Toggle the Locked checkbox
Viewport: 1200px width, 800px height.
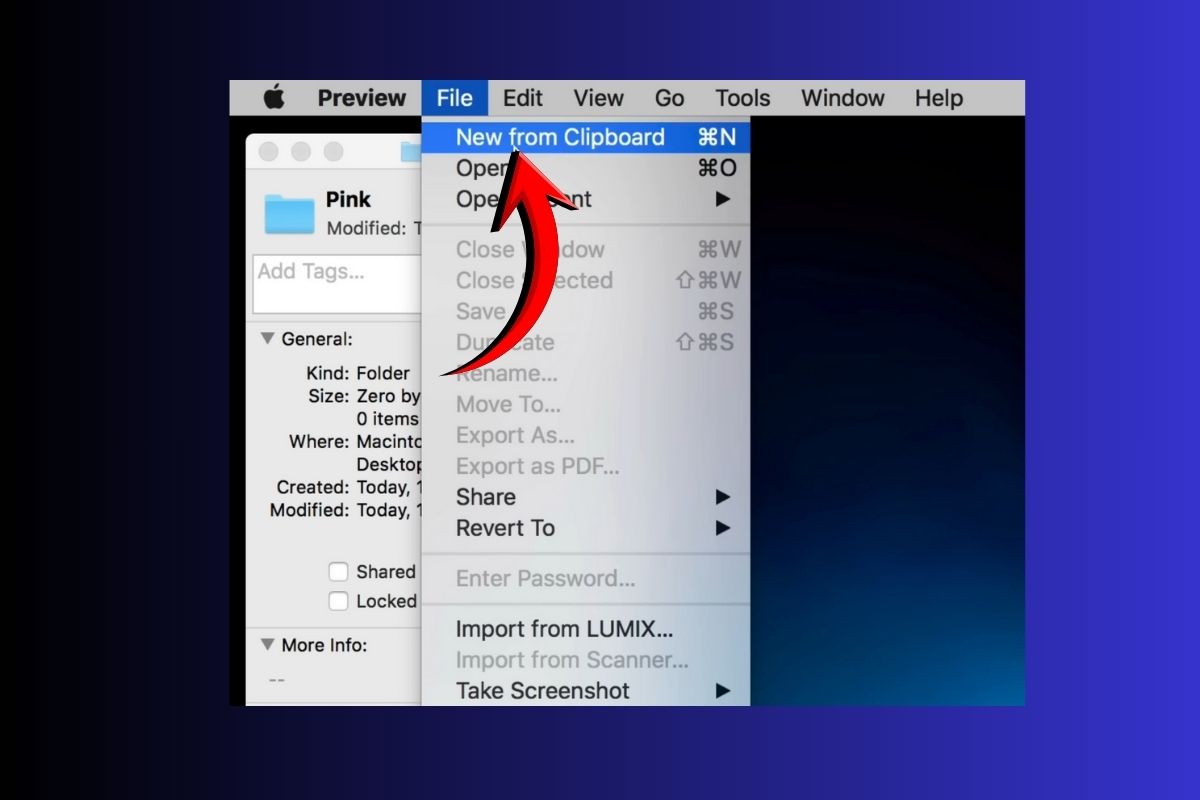339,601
